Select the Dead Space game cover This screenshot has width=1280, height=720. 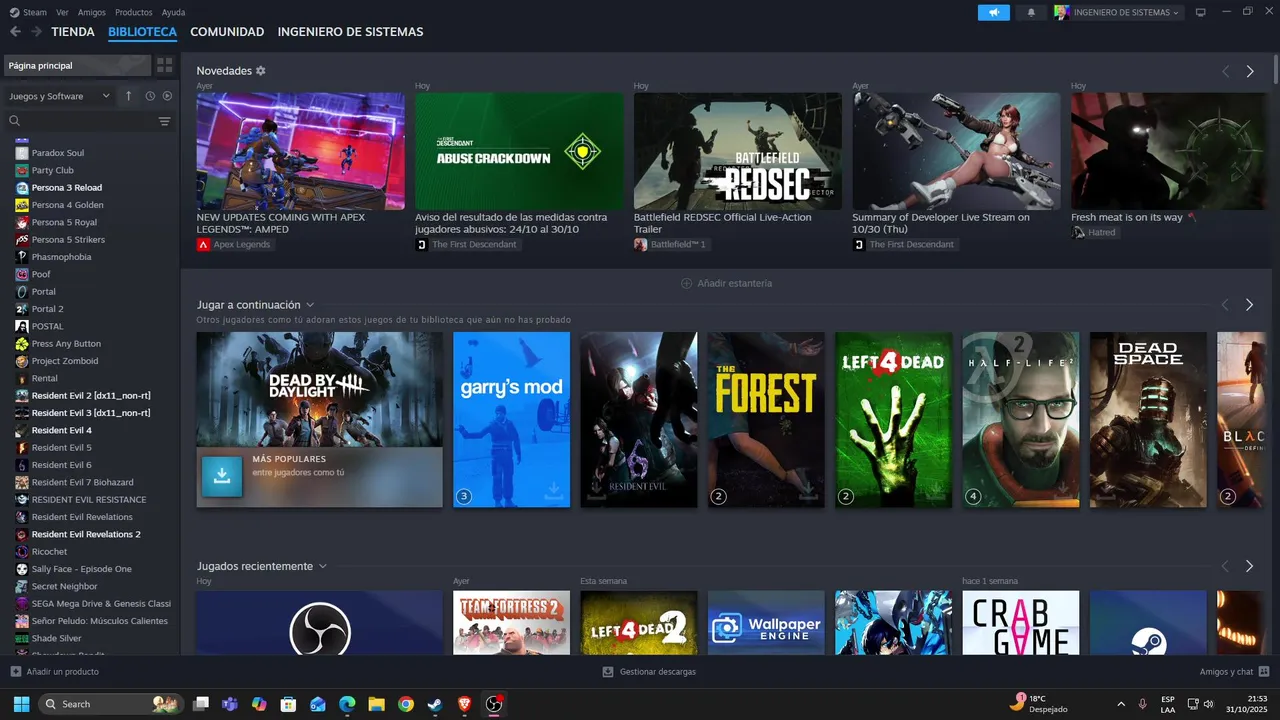point(1148,420)
